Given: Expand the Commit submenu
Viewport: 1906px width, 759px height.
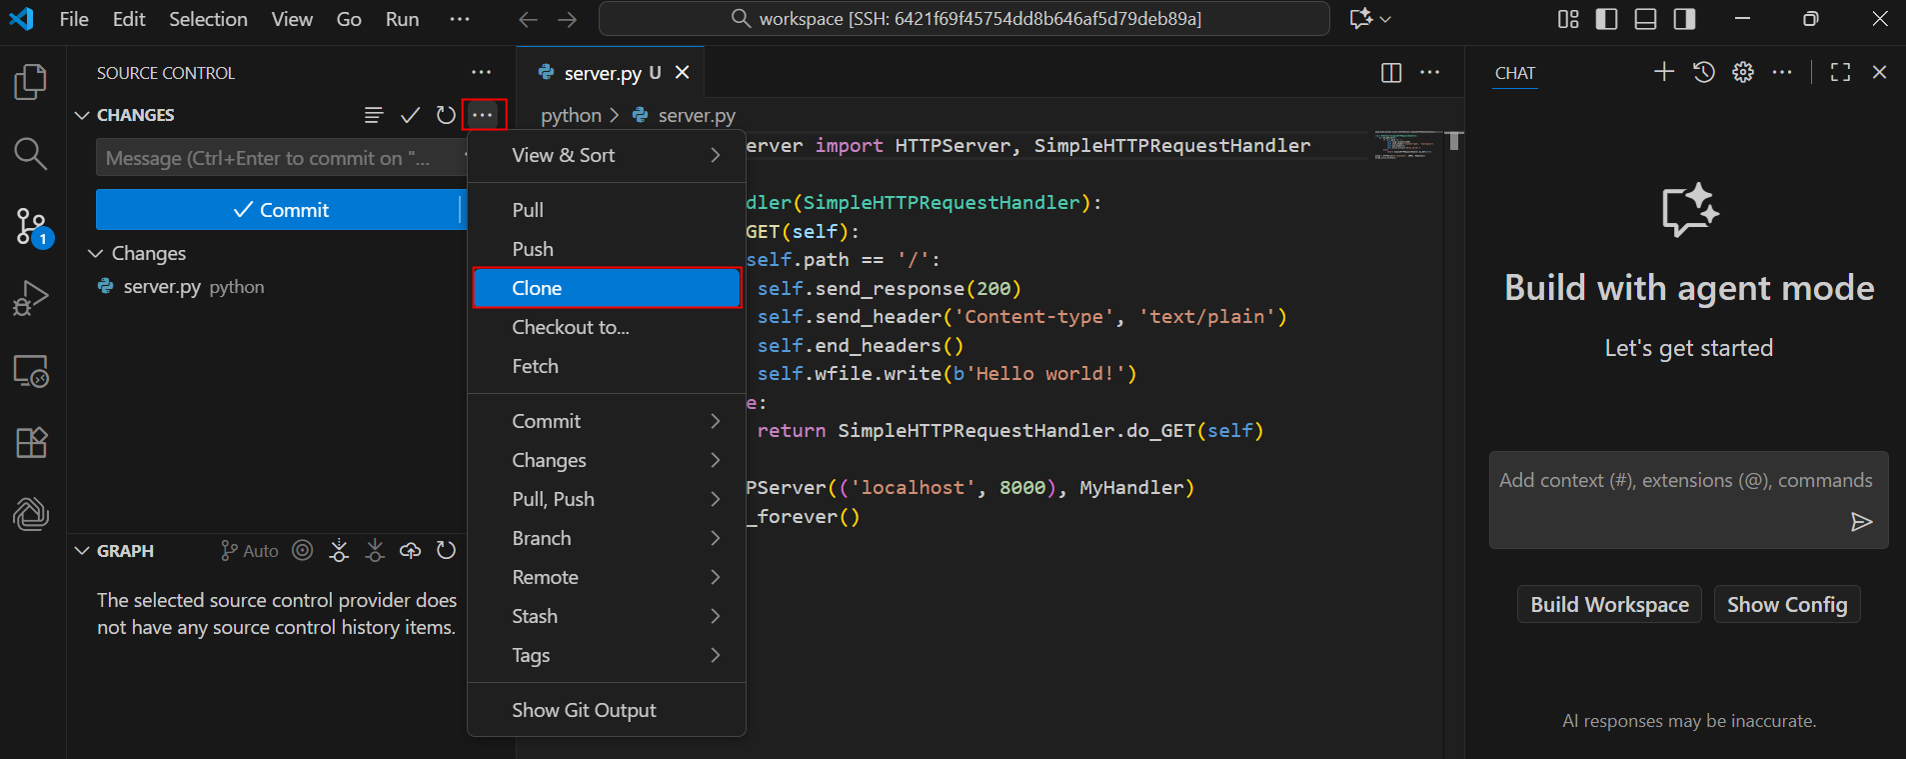Looking at the screenshot, I should click(607, 421).
